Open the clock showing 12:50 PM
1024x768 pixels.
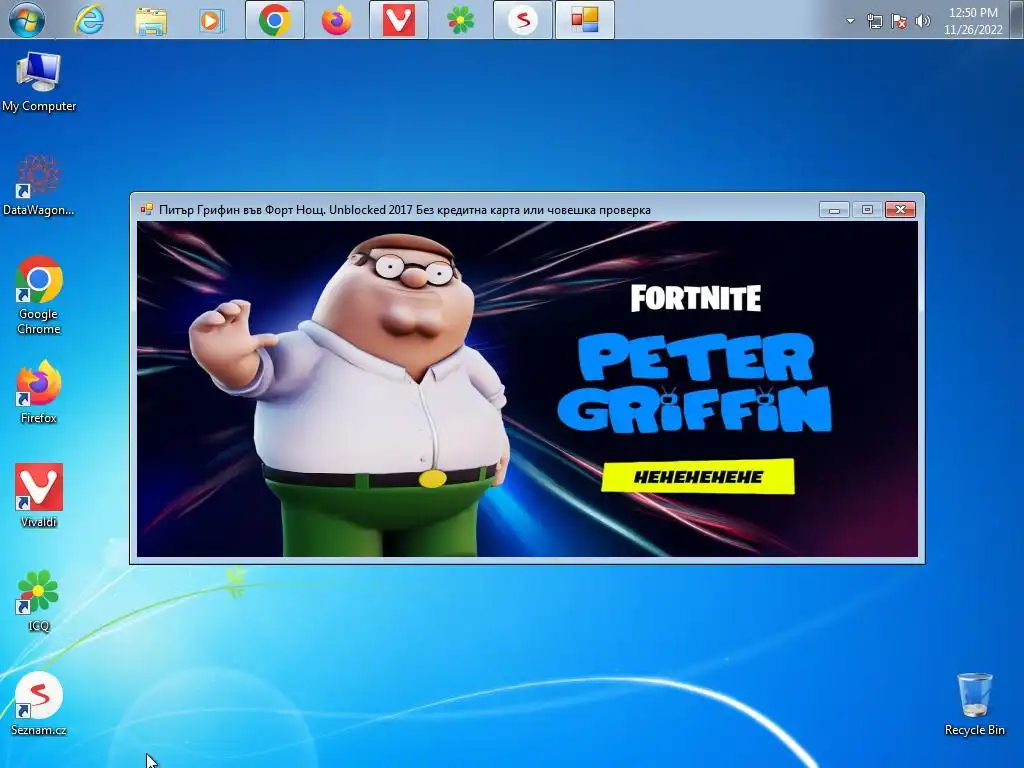click(973, 21)
